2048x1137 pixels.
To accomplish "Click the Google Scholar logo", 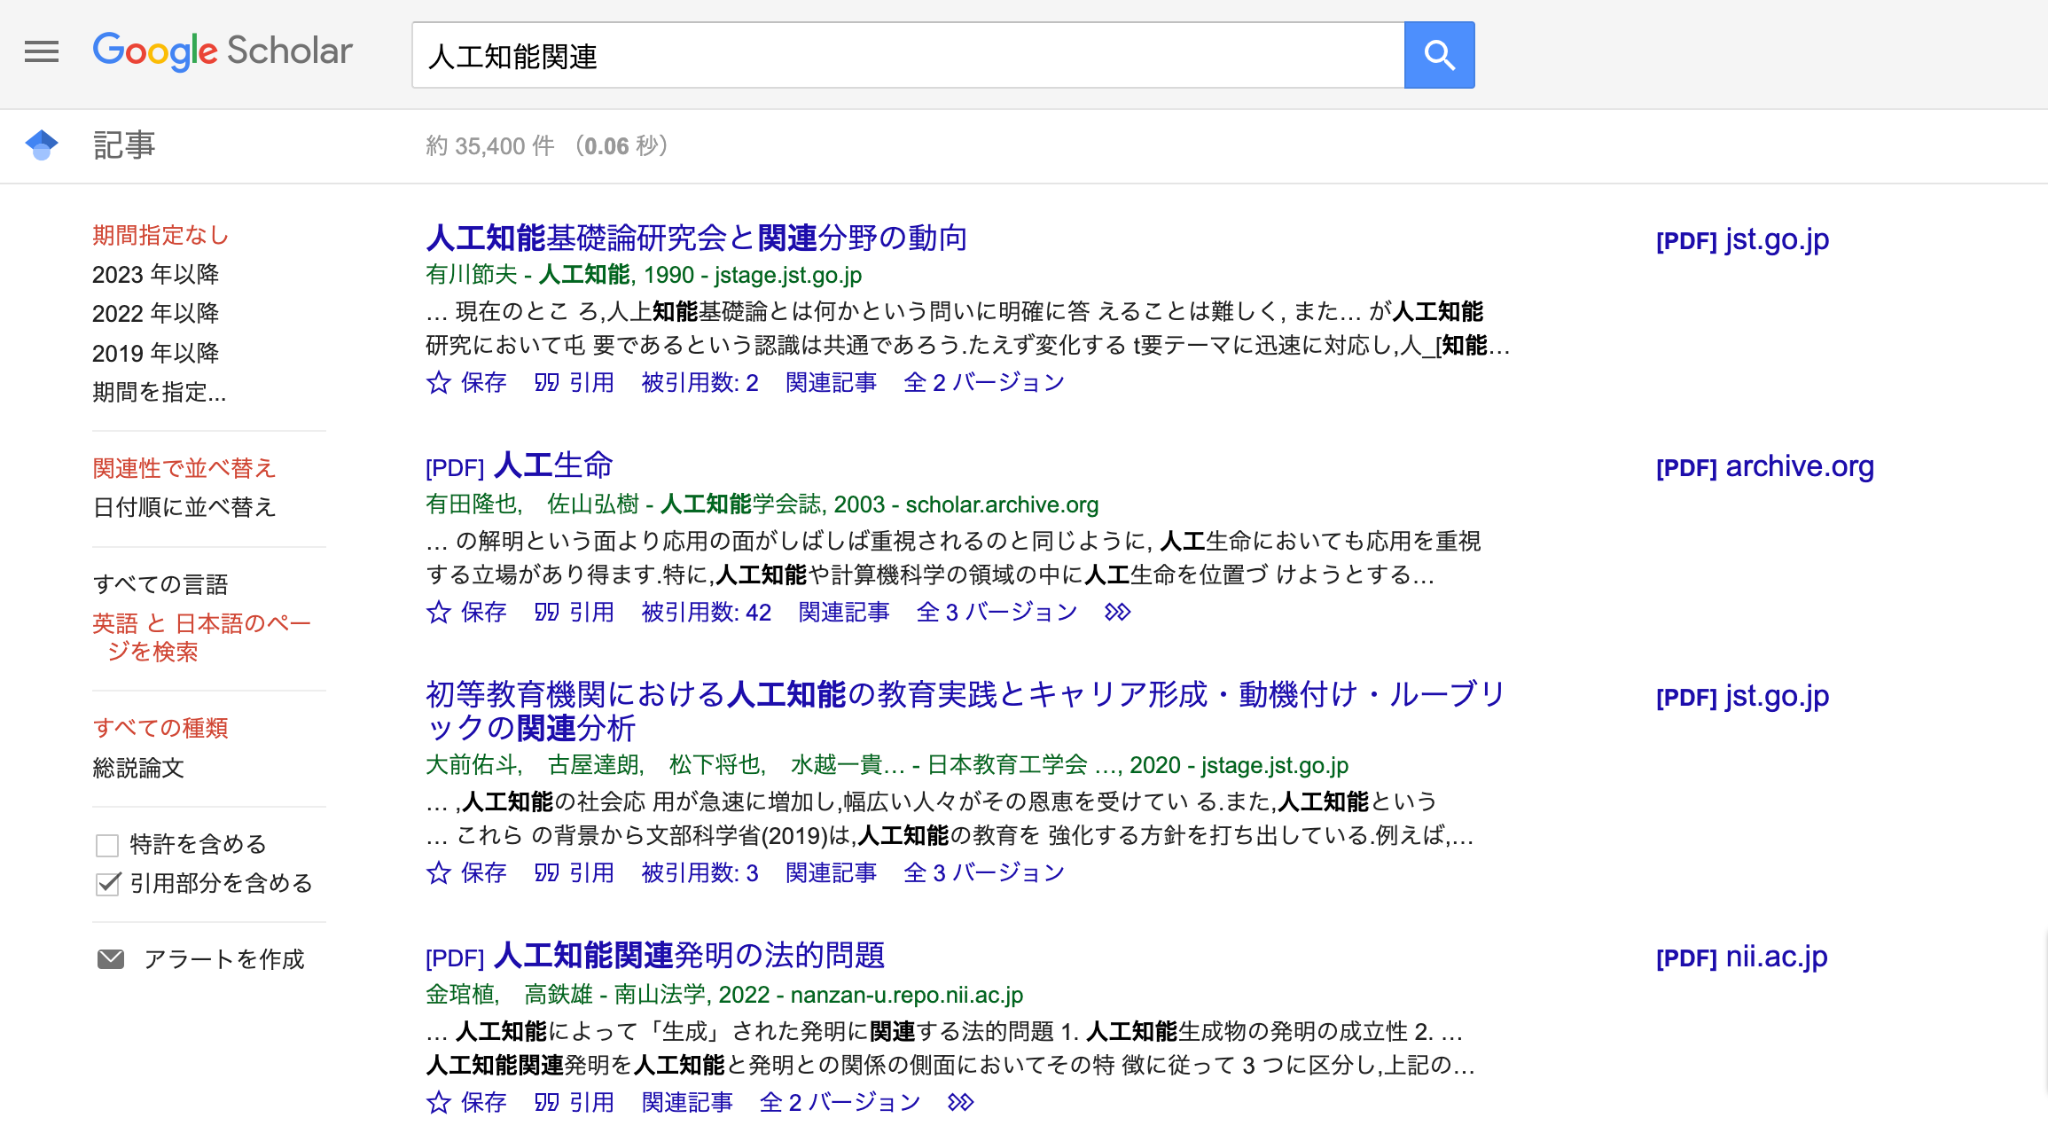I will point(222,51).
